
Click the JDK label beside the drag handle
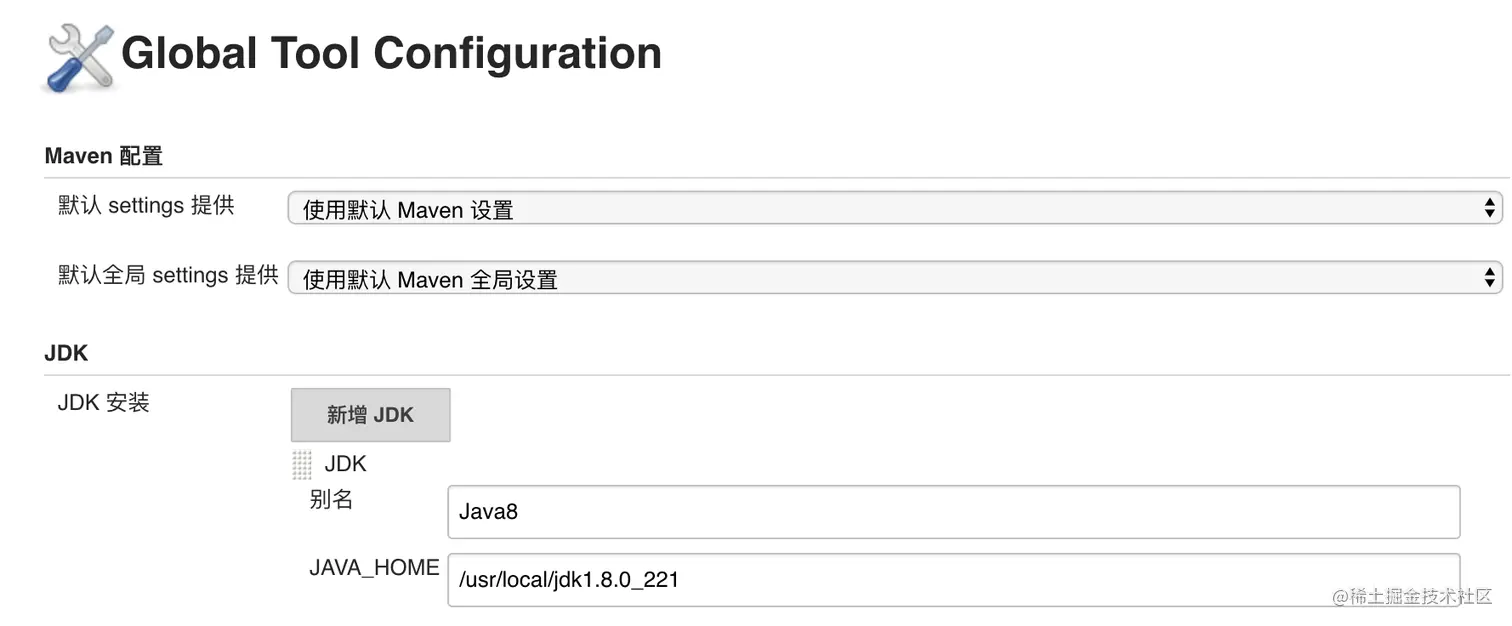(x=346, y=464)
